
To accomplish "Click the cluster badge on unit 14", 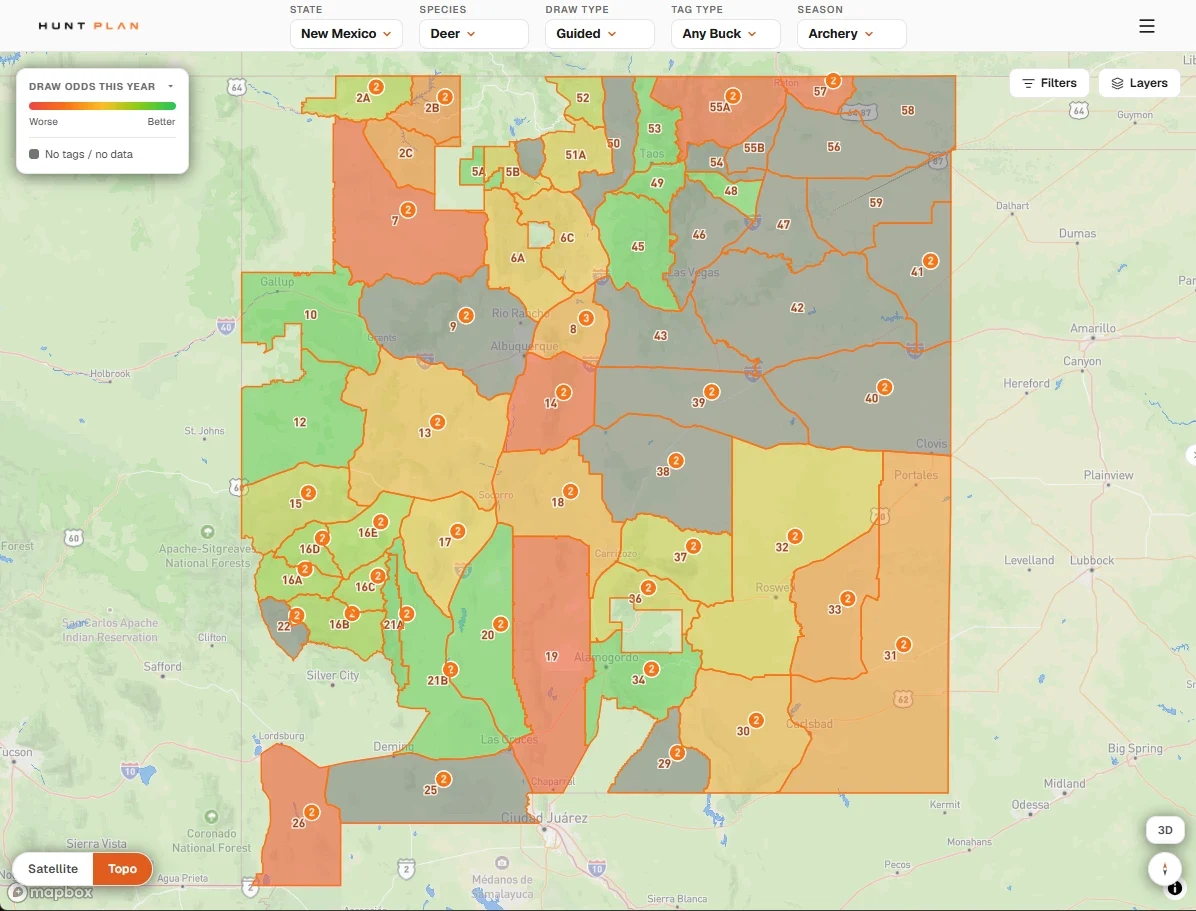I will coord(564,392).
